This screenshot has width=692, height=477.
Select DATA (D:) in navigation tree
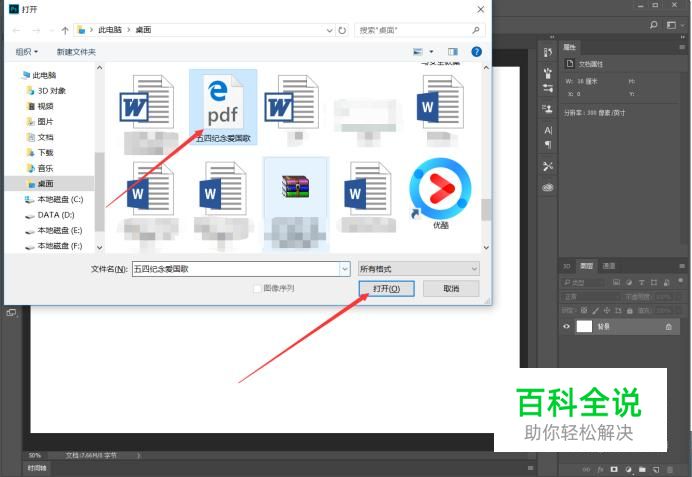[x=49, y=214]
